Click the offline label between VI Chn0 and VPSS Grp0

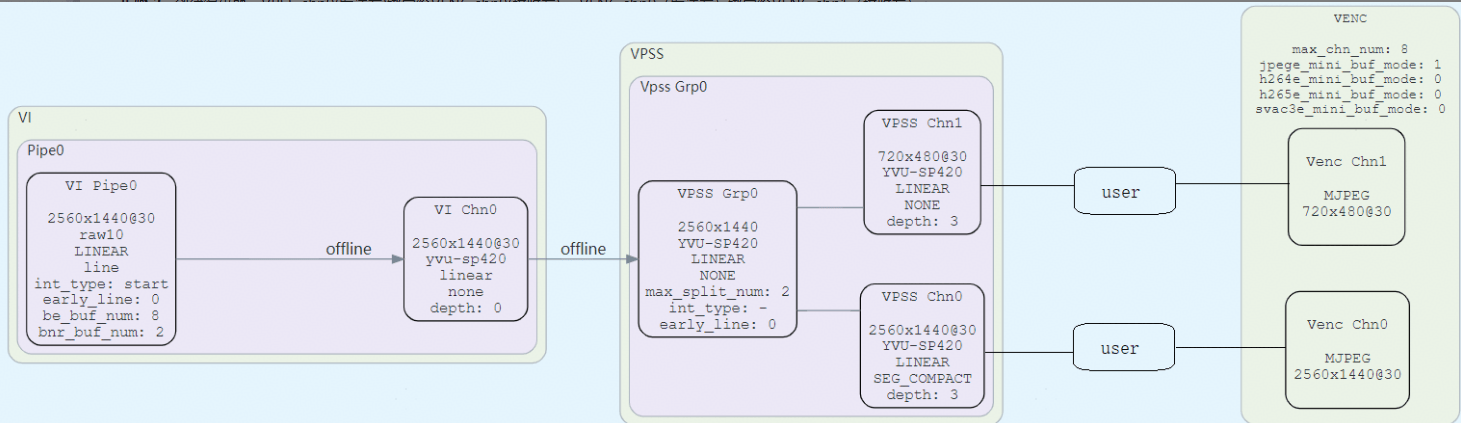584,248
